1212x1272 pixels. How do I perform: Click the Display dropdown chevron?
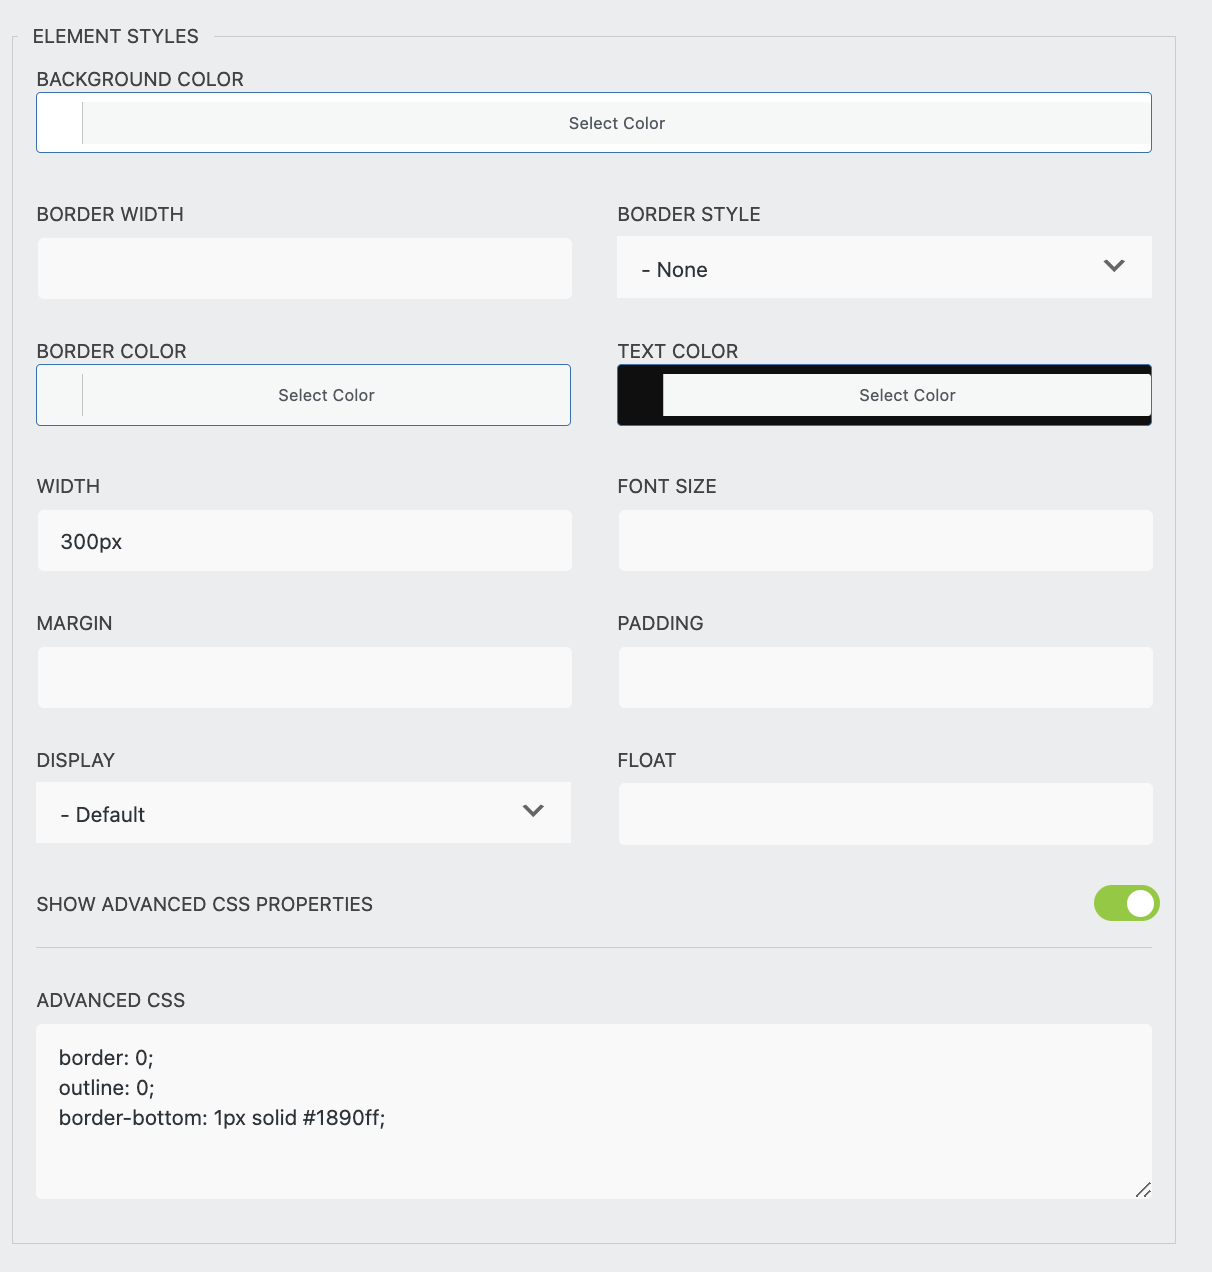coord(533,812)
